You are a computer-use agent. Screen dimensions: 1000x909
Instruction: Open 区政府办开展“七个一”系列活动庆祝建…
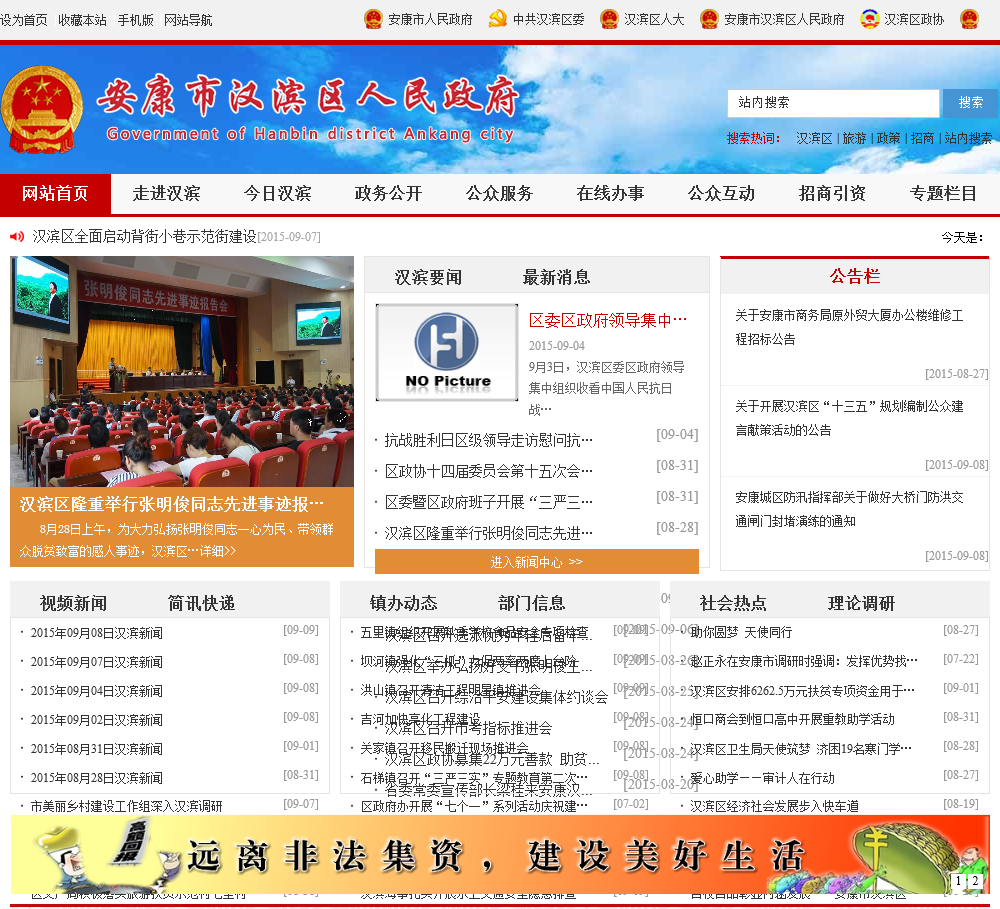pyautogui.click(x=474, y=806)
